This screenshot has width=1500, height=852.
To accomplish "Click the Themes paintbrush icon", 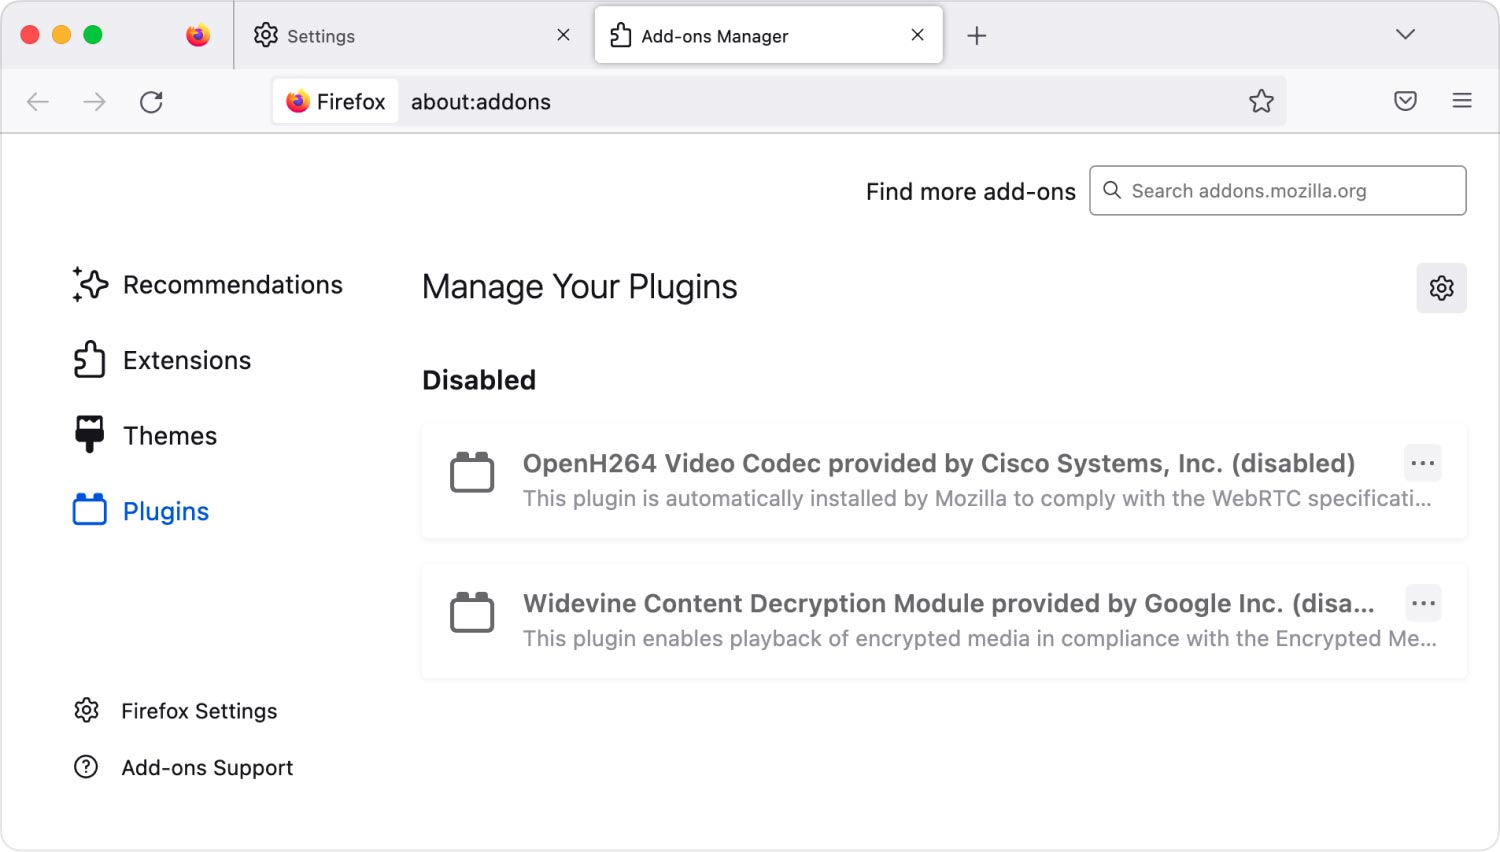I will point(90,435).
